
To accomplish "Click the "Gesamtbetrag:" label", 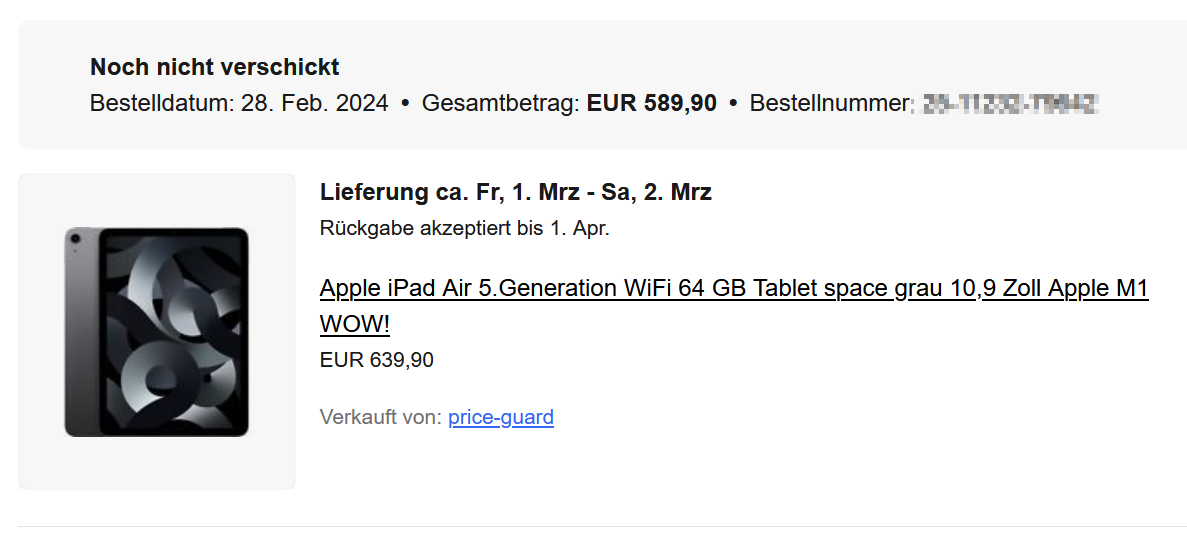I will [x=501, y=103].
